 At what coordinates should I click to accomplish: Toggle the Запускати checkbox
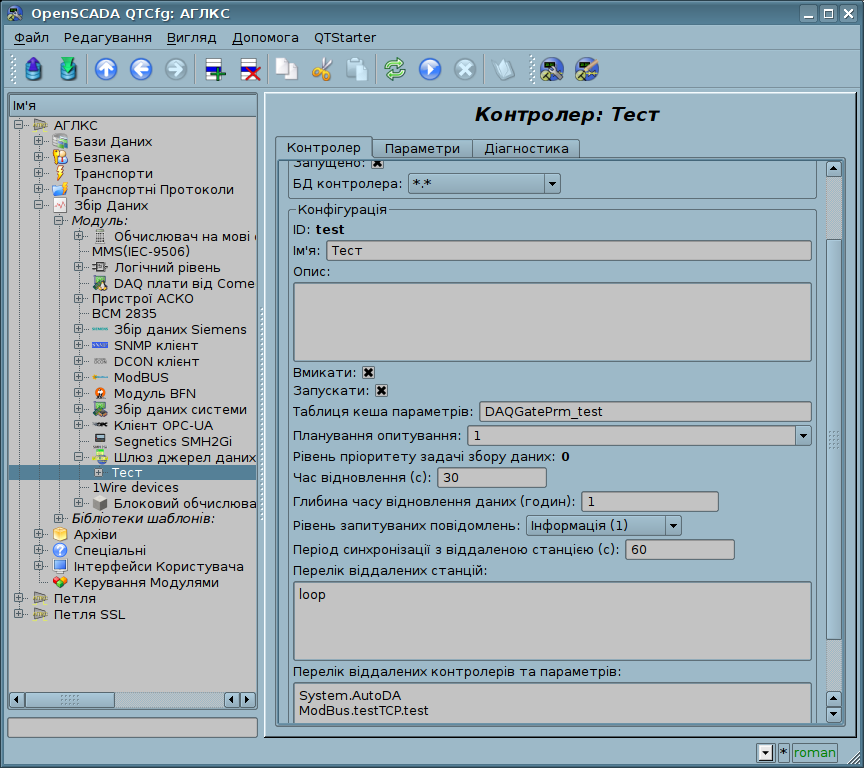[x=381, y=391]
